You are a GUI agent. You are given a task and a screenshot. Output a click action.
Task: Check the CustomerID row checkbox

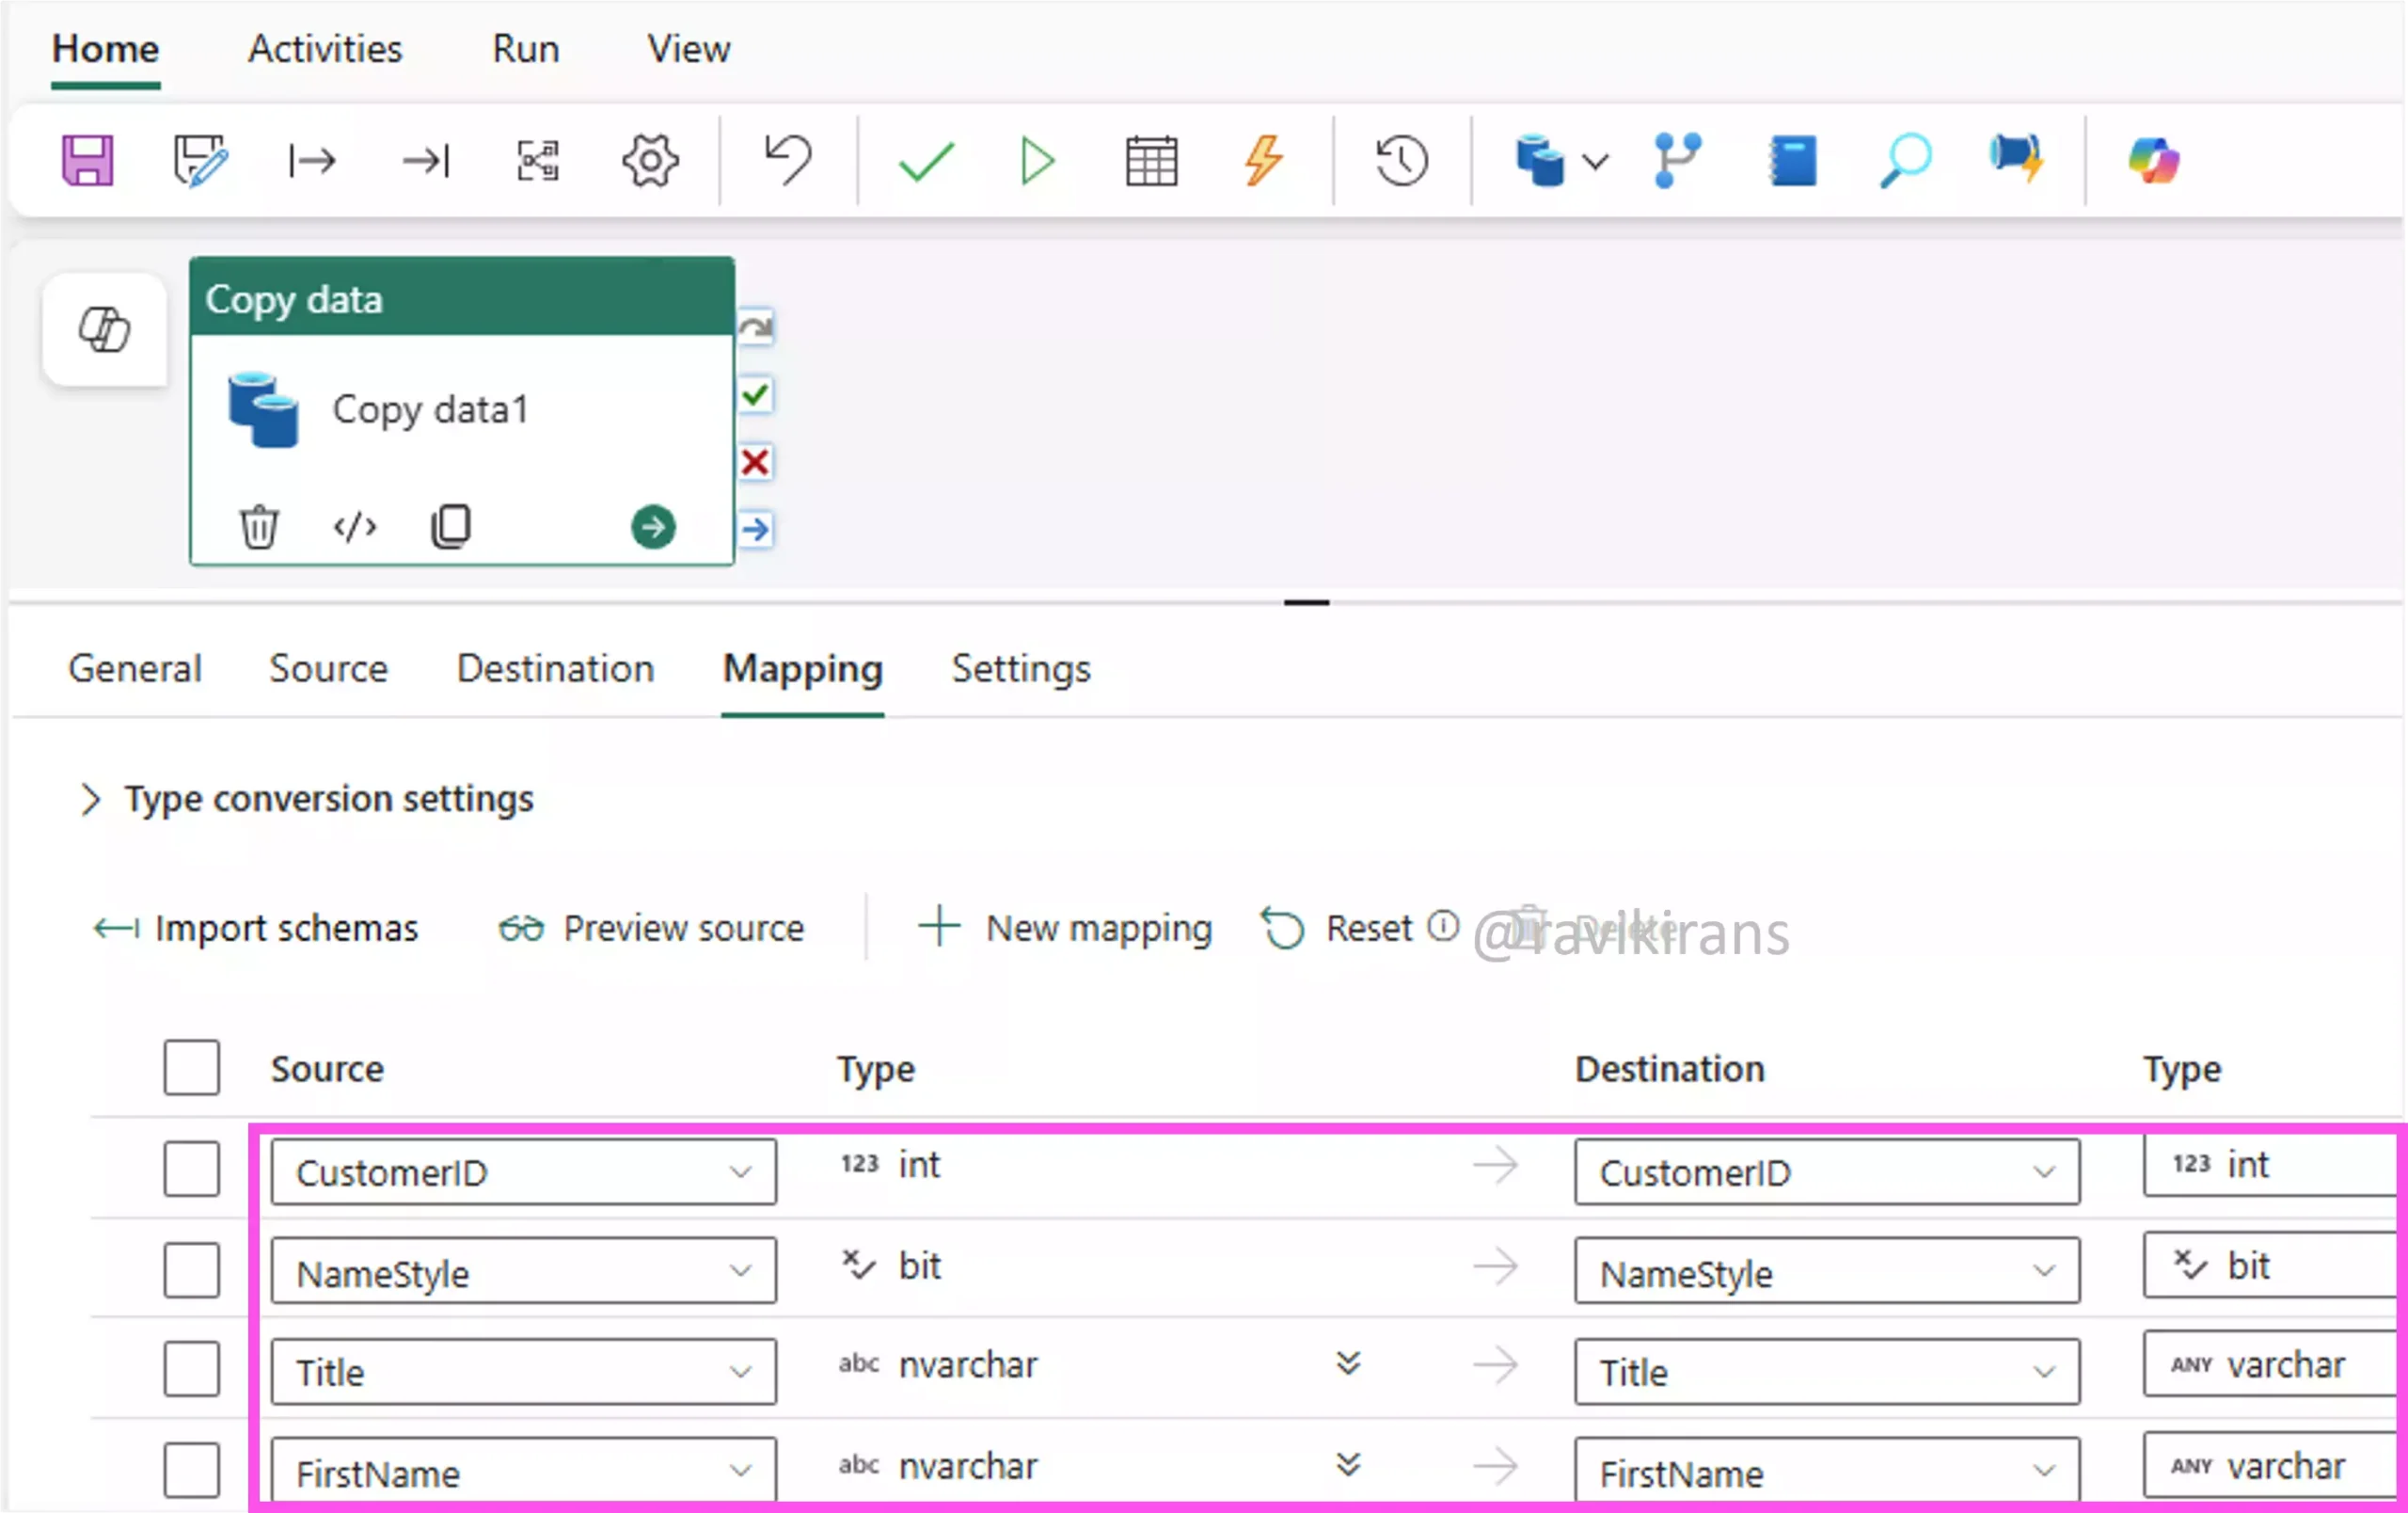(192, 1169)
